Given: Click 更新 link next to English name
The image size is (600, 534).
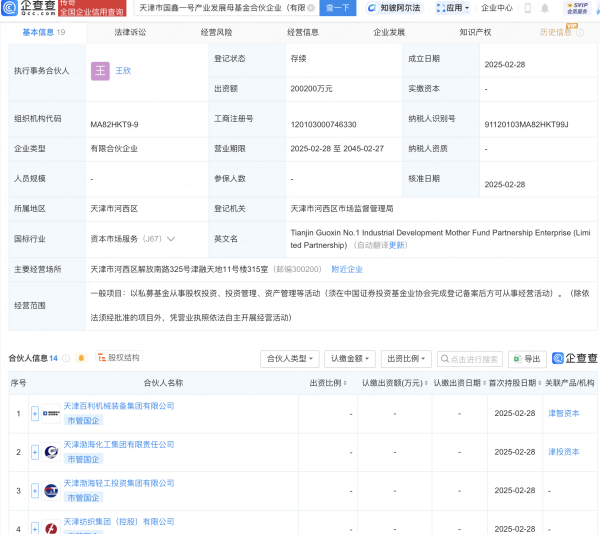Looking at the screenshot, I should pyautogui.click(x=396, y=245).
